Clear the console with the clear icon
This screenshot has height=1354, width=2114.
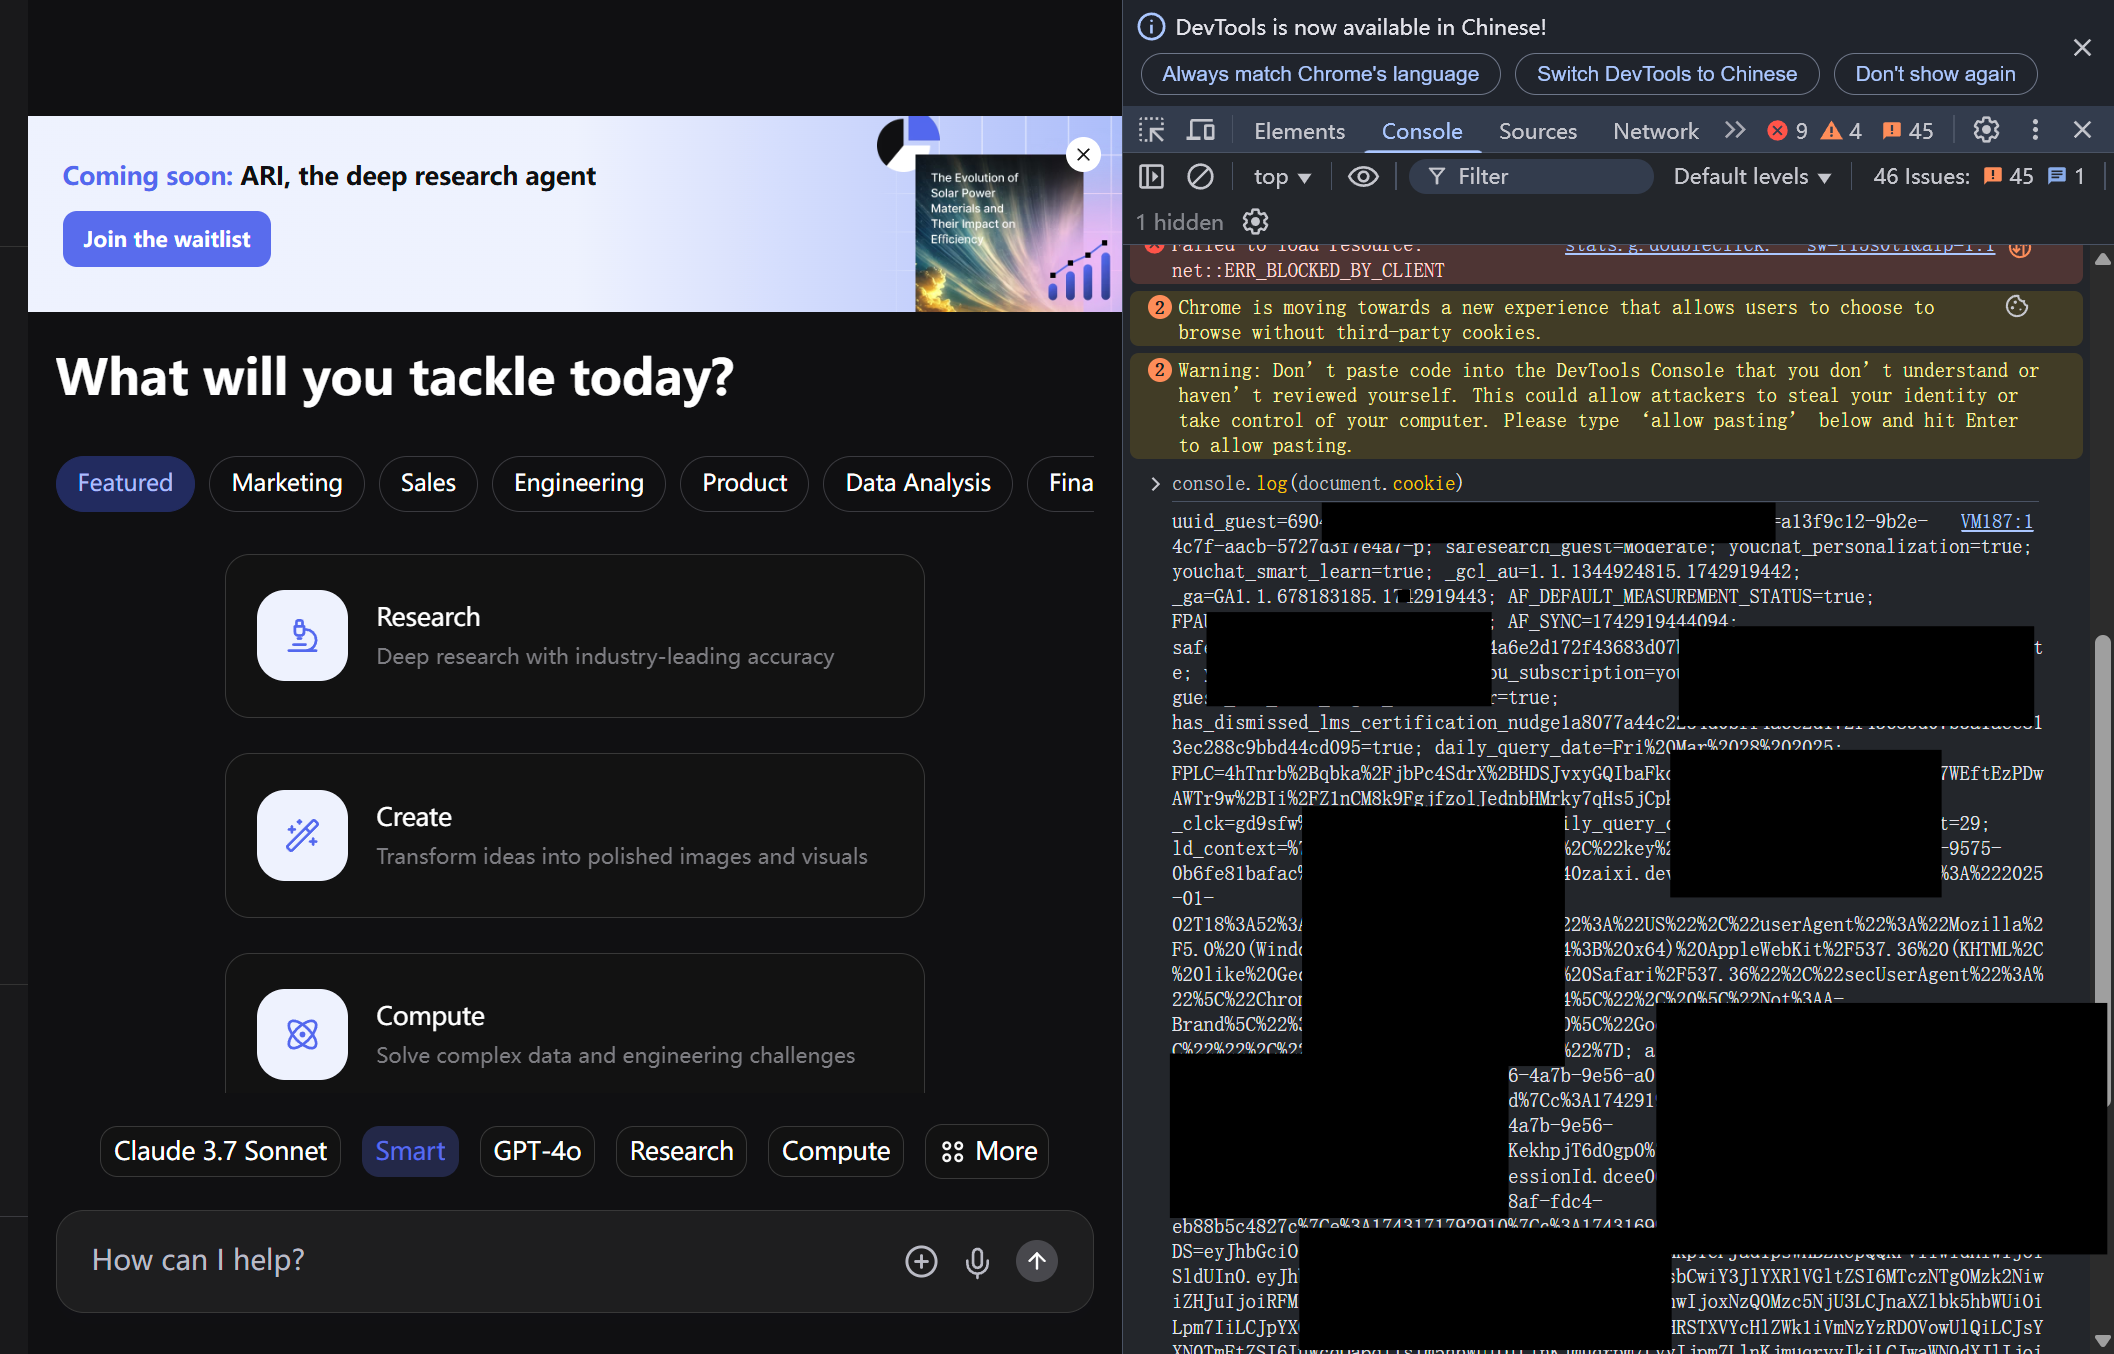(1201, 176)
